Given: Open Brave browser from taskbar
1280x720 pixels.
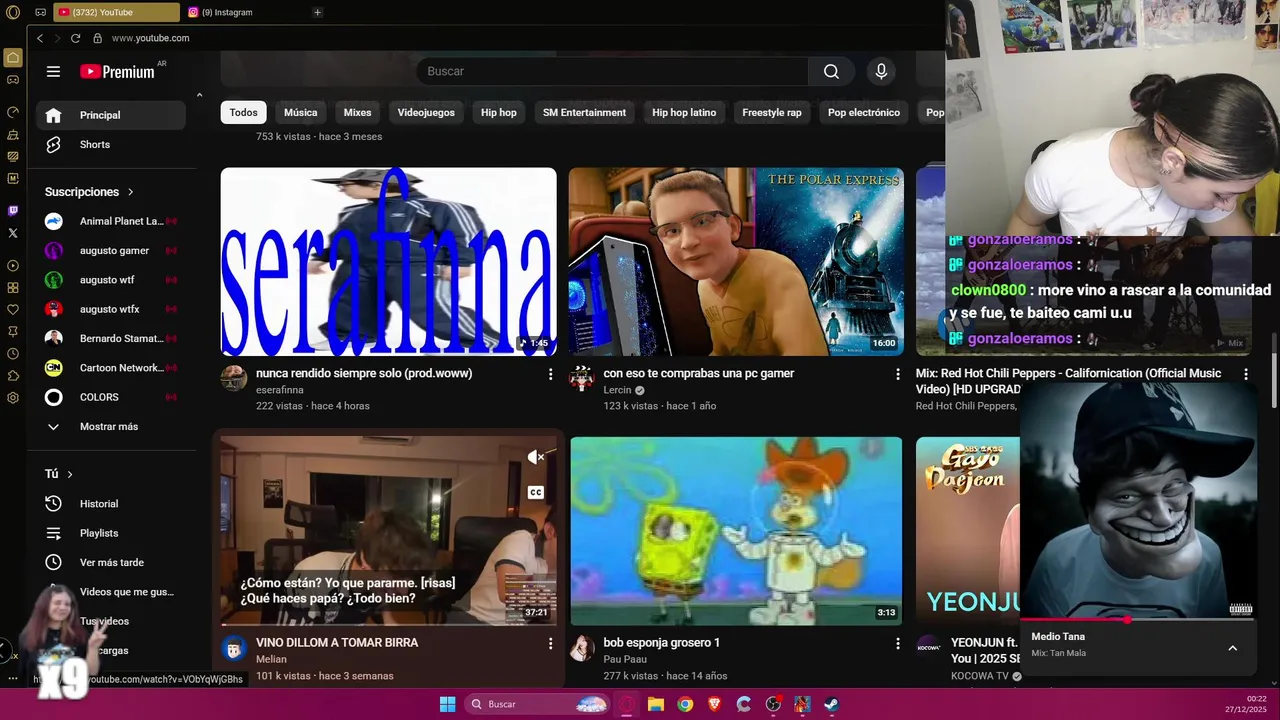Looking at the screenshot, I should click(714, 704).
